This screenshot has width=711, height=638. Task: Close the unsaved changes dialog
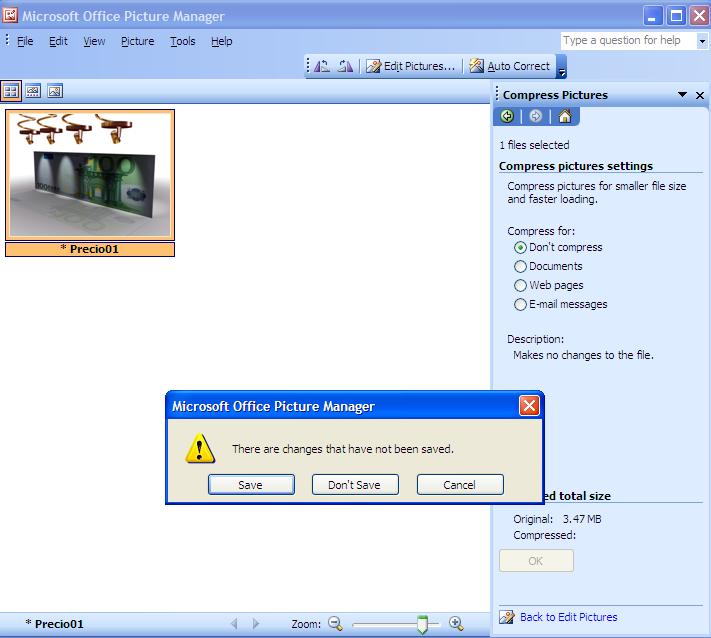529,406
